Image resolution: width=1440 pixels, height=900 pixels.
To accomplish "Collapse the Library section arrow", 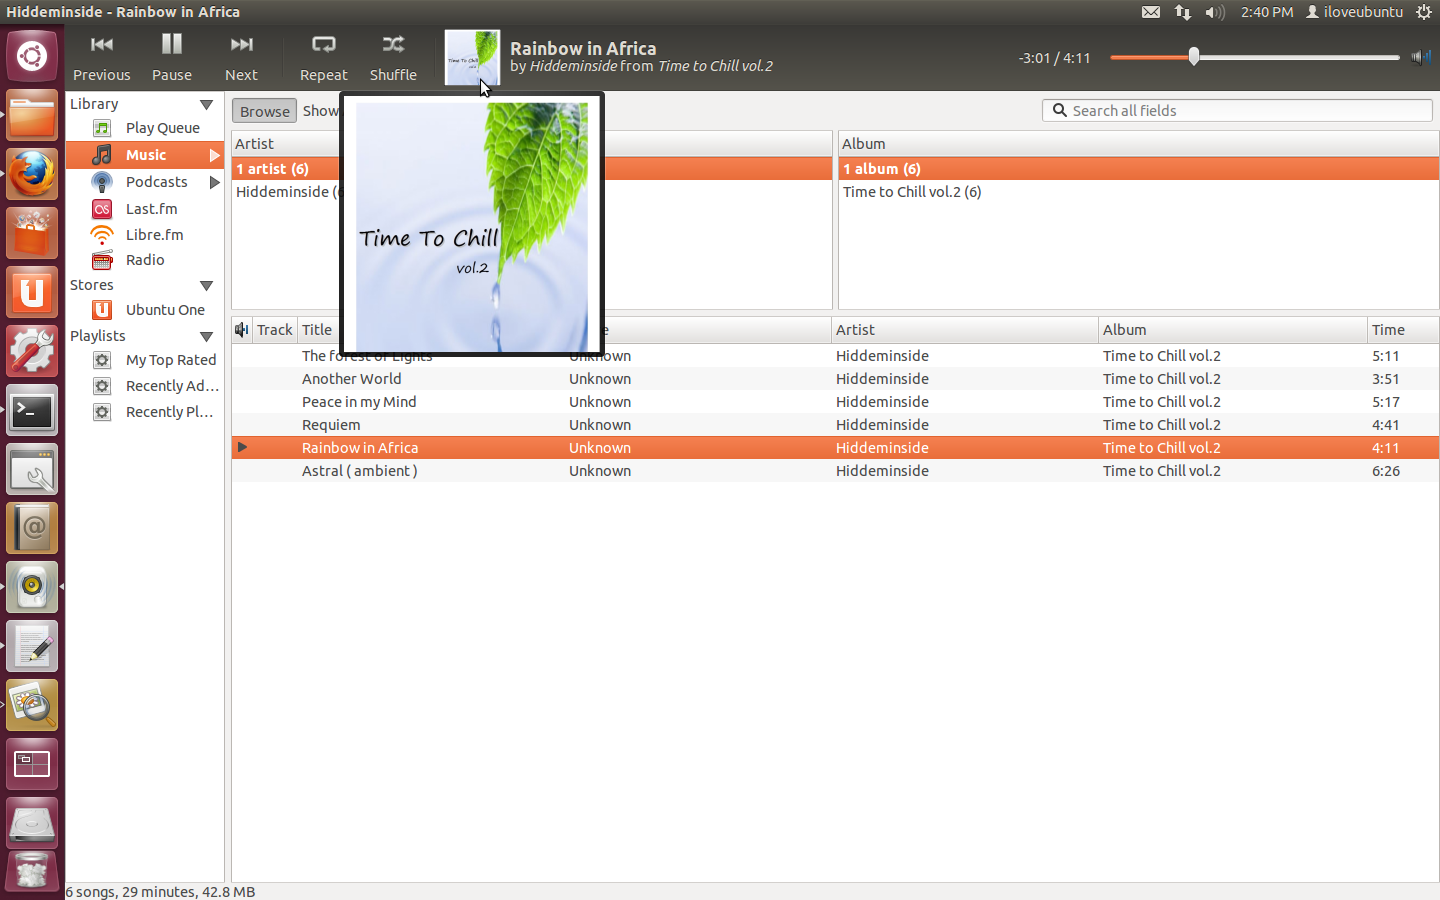I will coord(207,104).
